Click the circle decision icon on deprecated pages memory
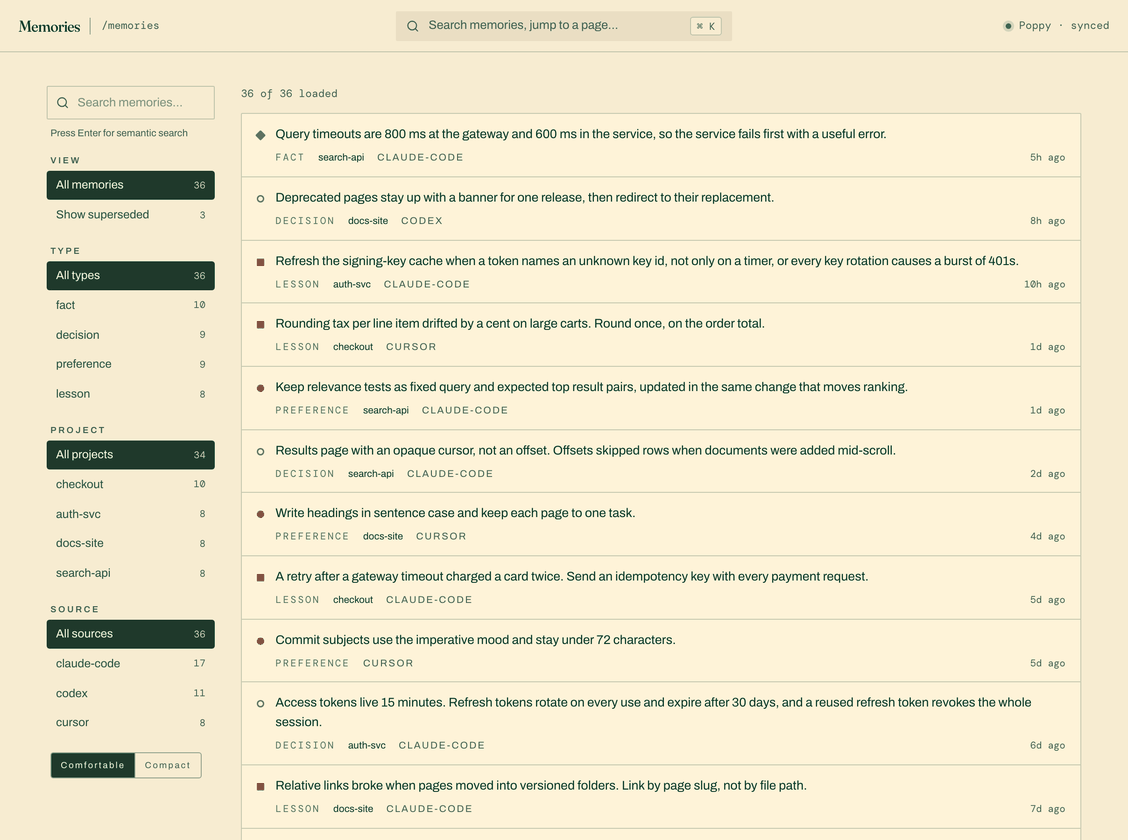The width and height of the screenshot is (1128, 840). [260, 198]
